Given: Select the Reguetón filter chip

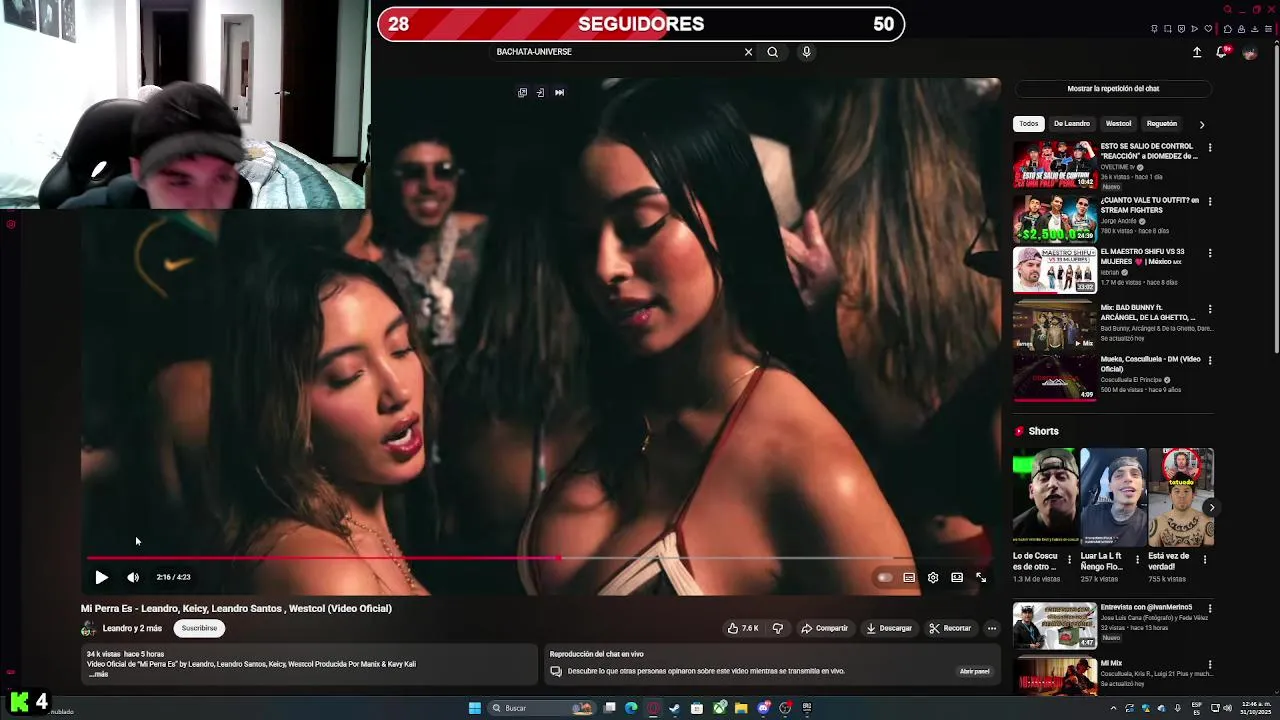Looking at the screenshot, I should [1162, 124].
